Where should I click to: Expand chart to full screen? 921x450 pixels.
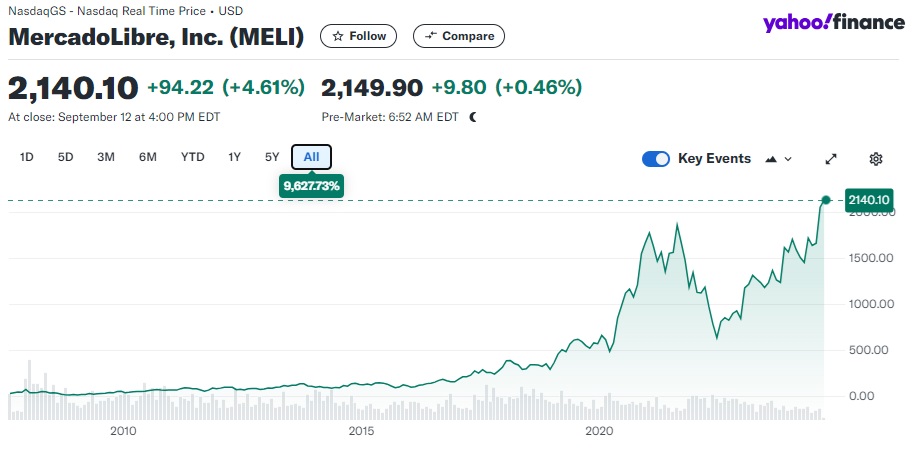(x=830, y=158)
